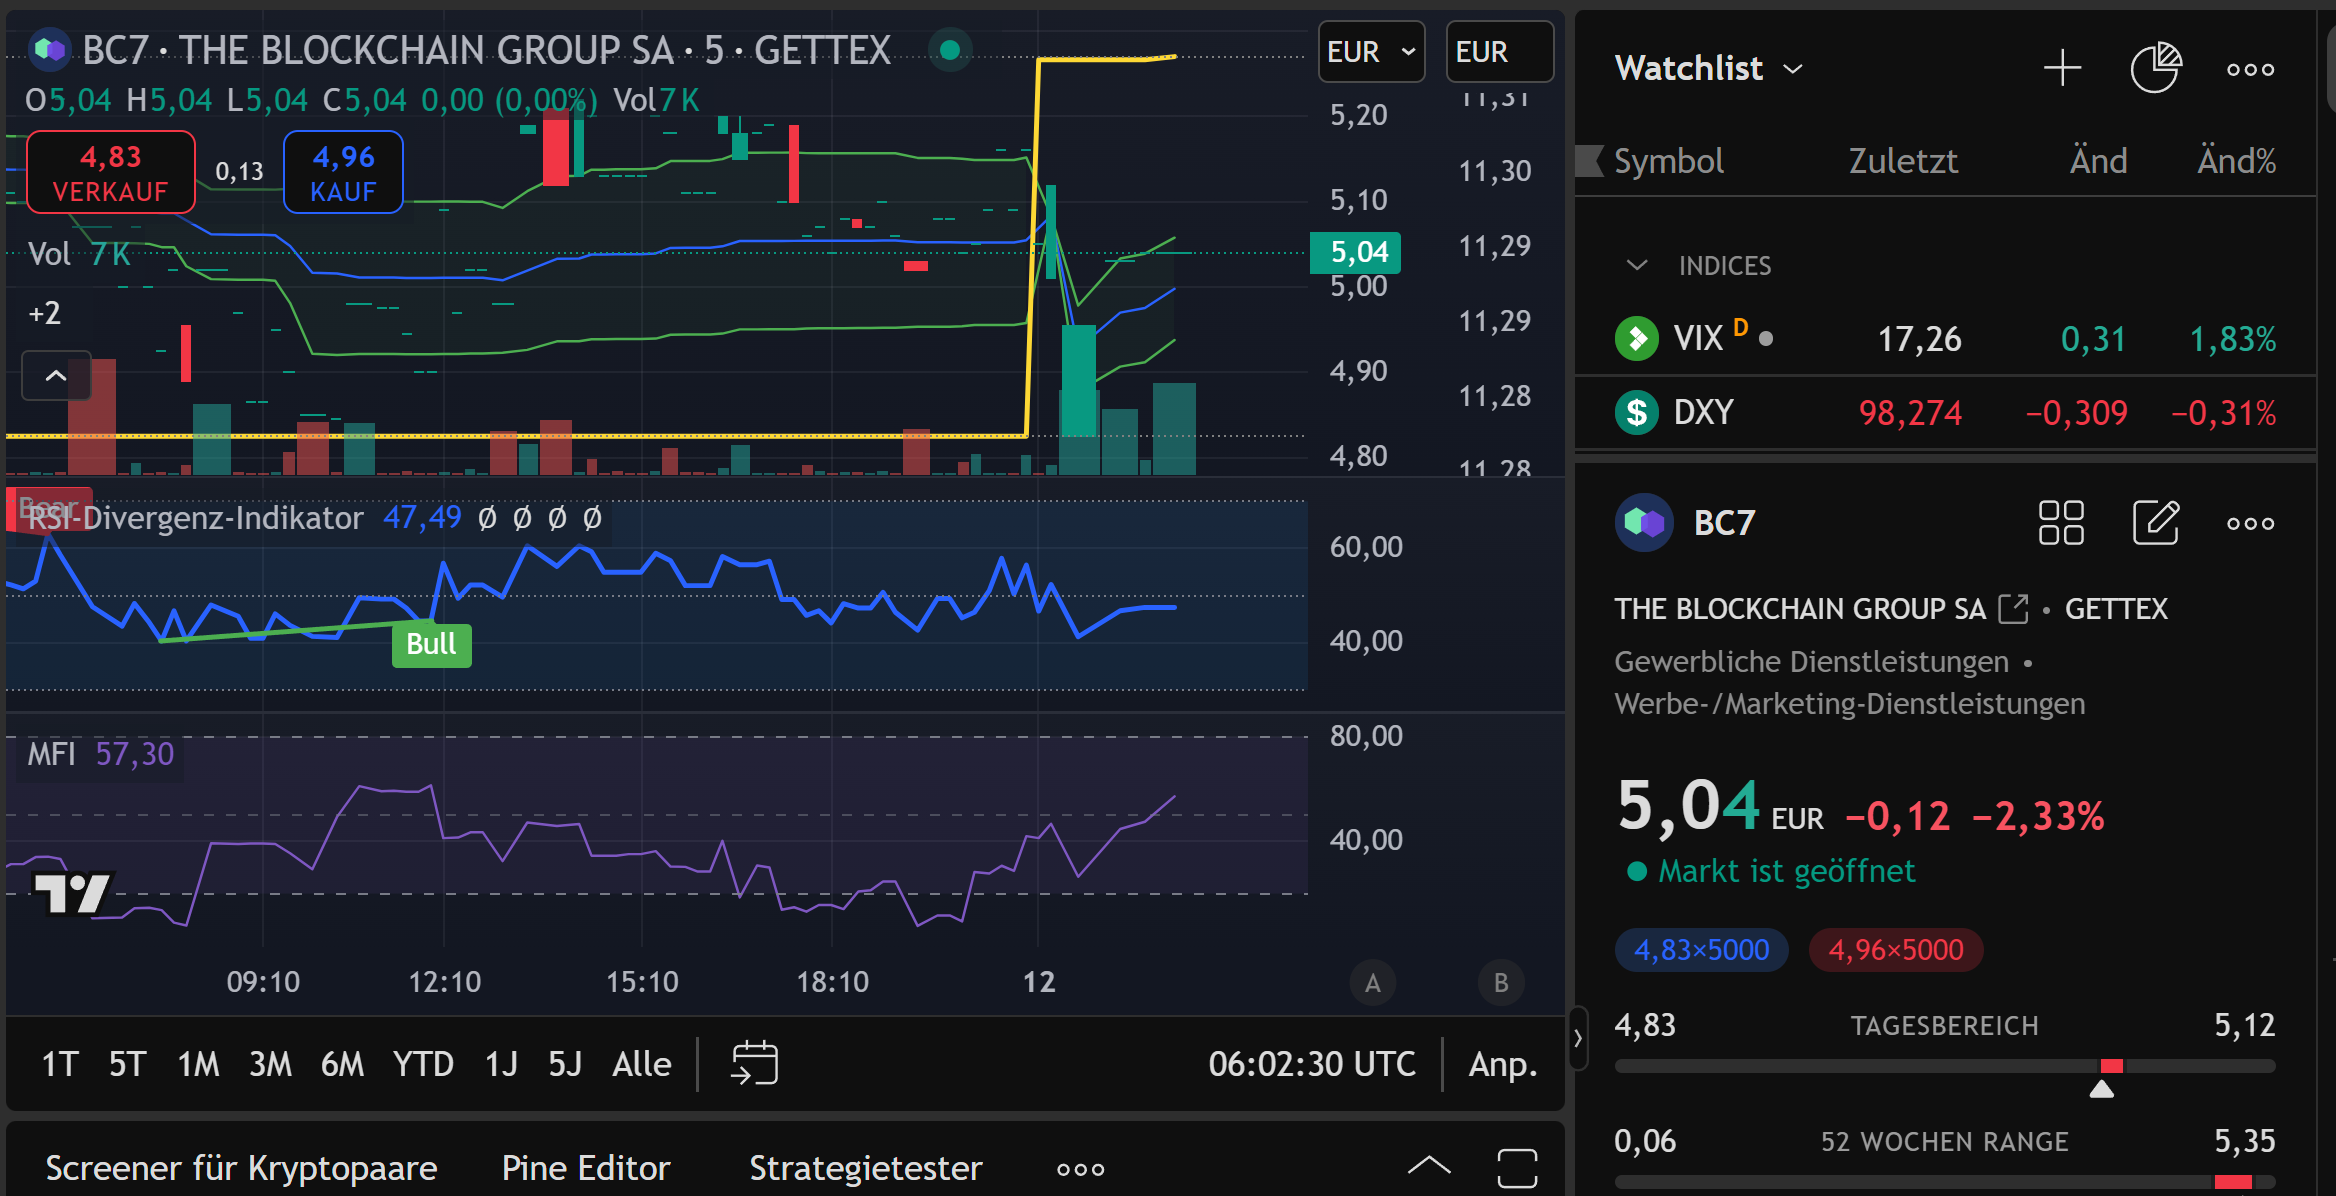Screen dimensions: 2336x1196
Task: Click the plus icon to add a watchlist symbol
Action: tap(2062, 68)
